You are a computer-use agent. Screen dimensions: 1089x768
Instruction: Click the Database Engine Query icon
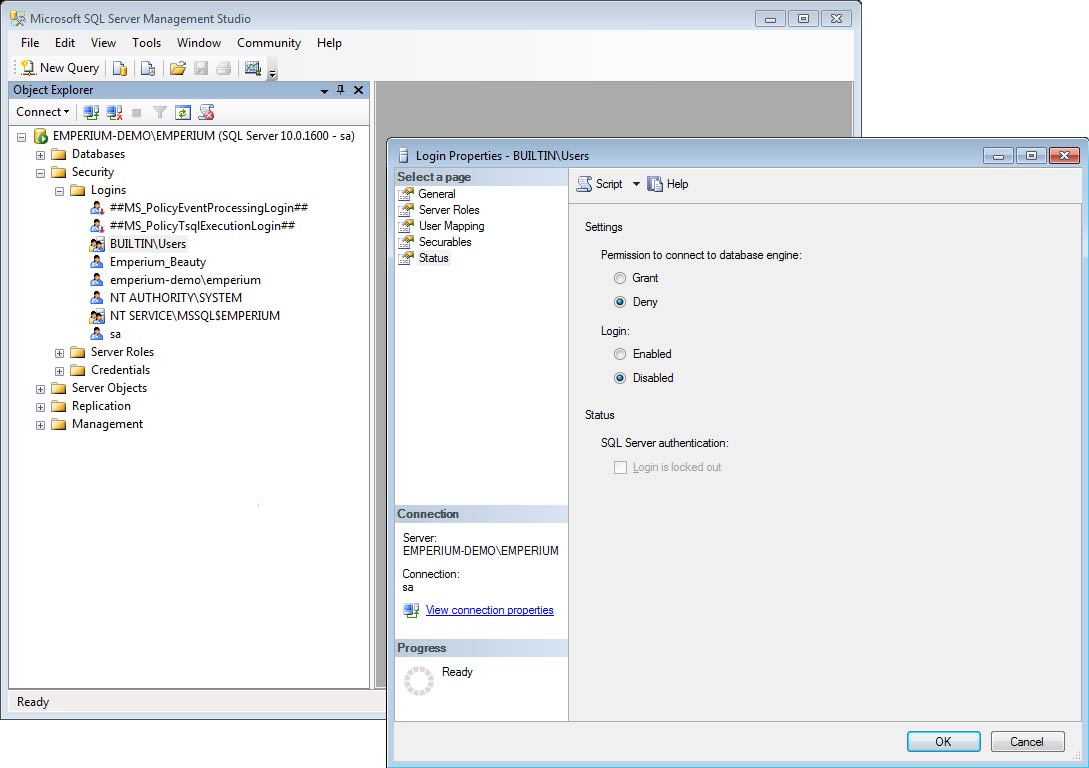(x=119, y=68)
